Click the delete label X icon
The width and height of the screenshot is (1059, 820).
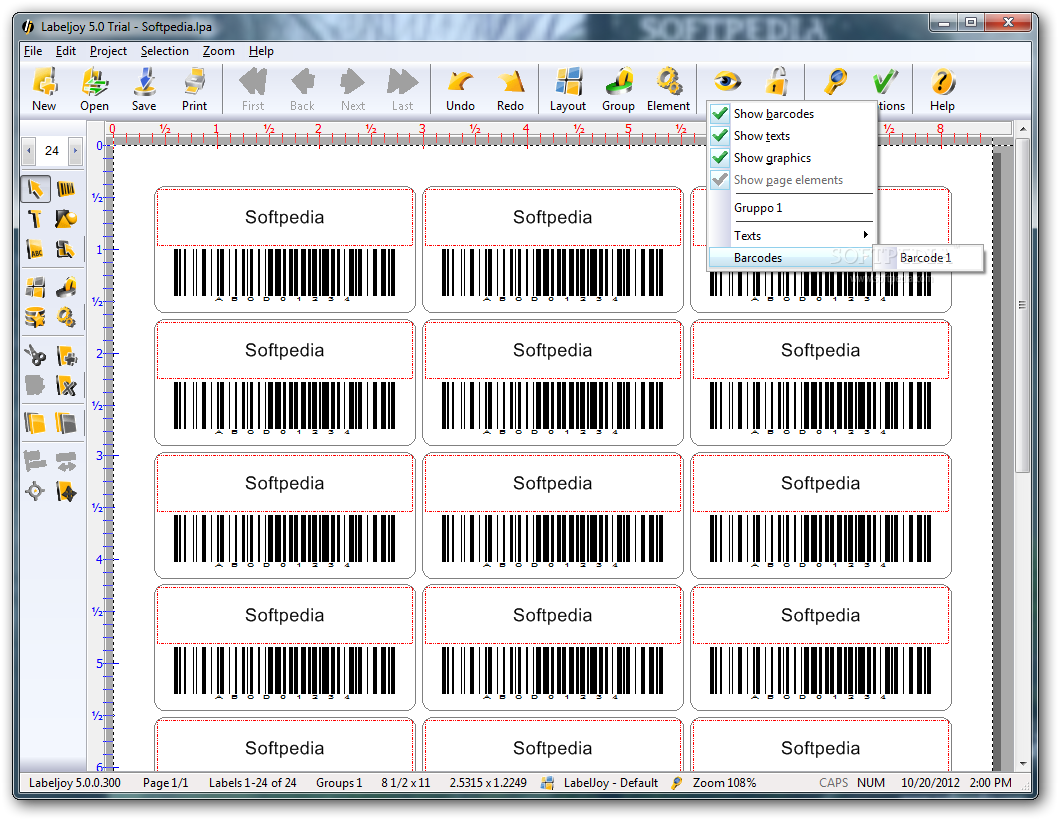click(66, 386)
